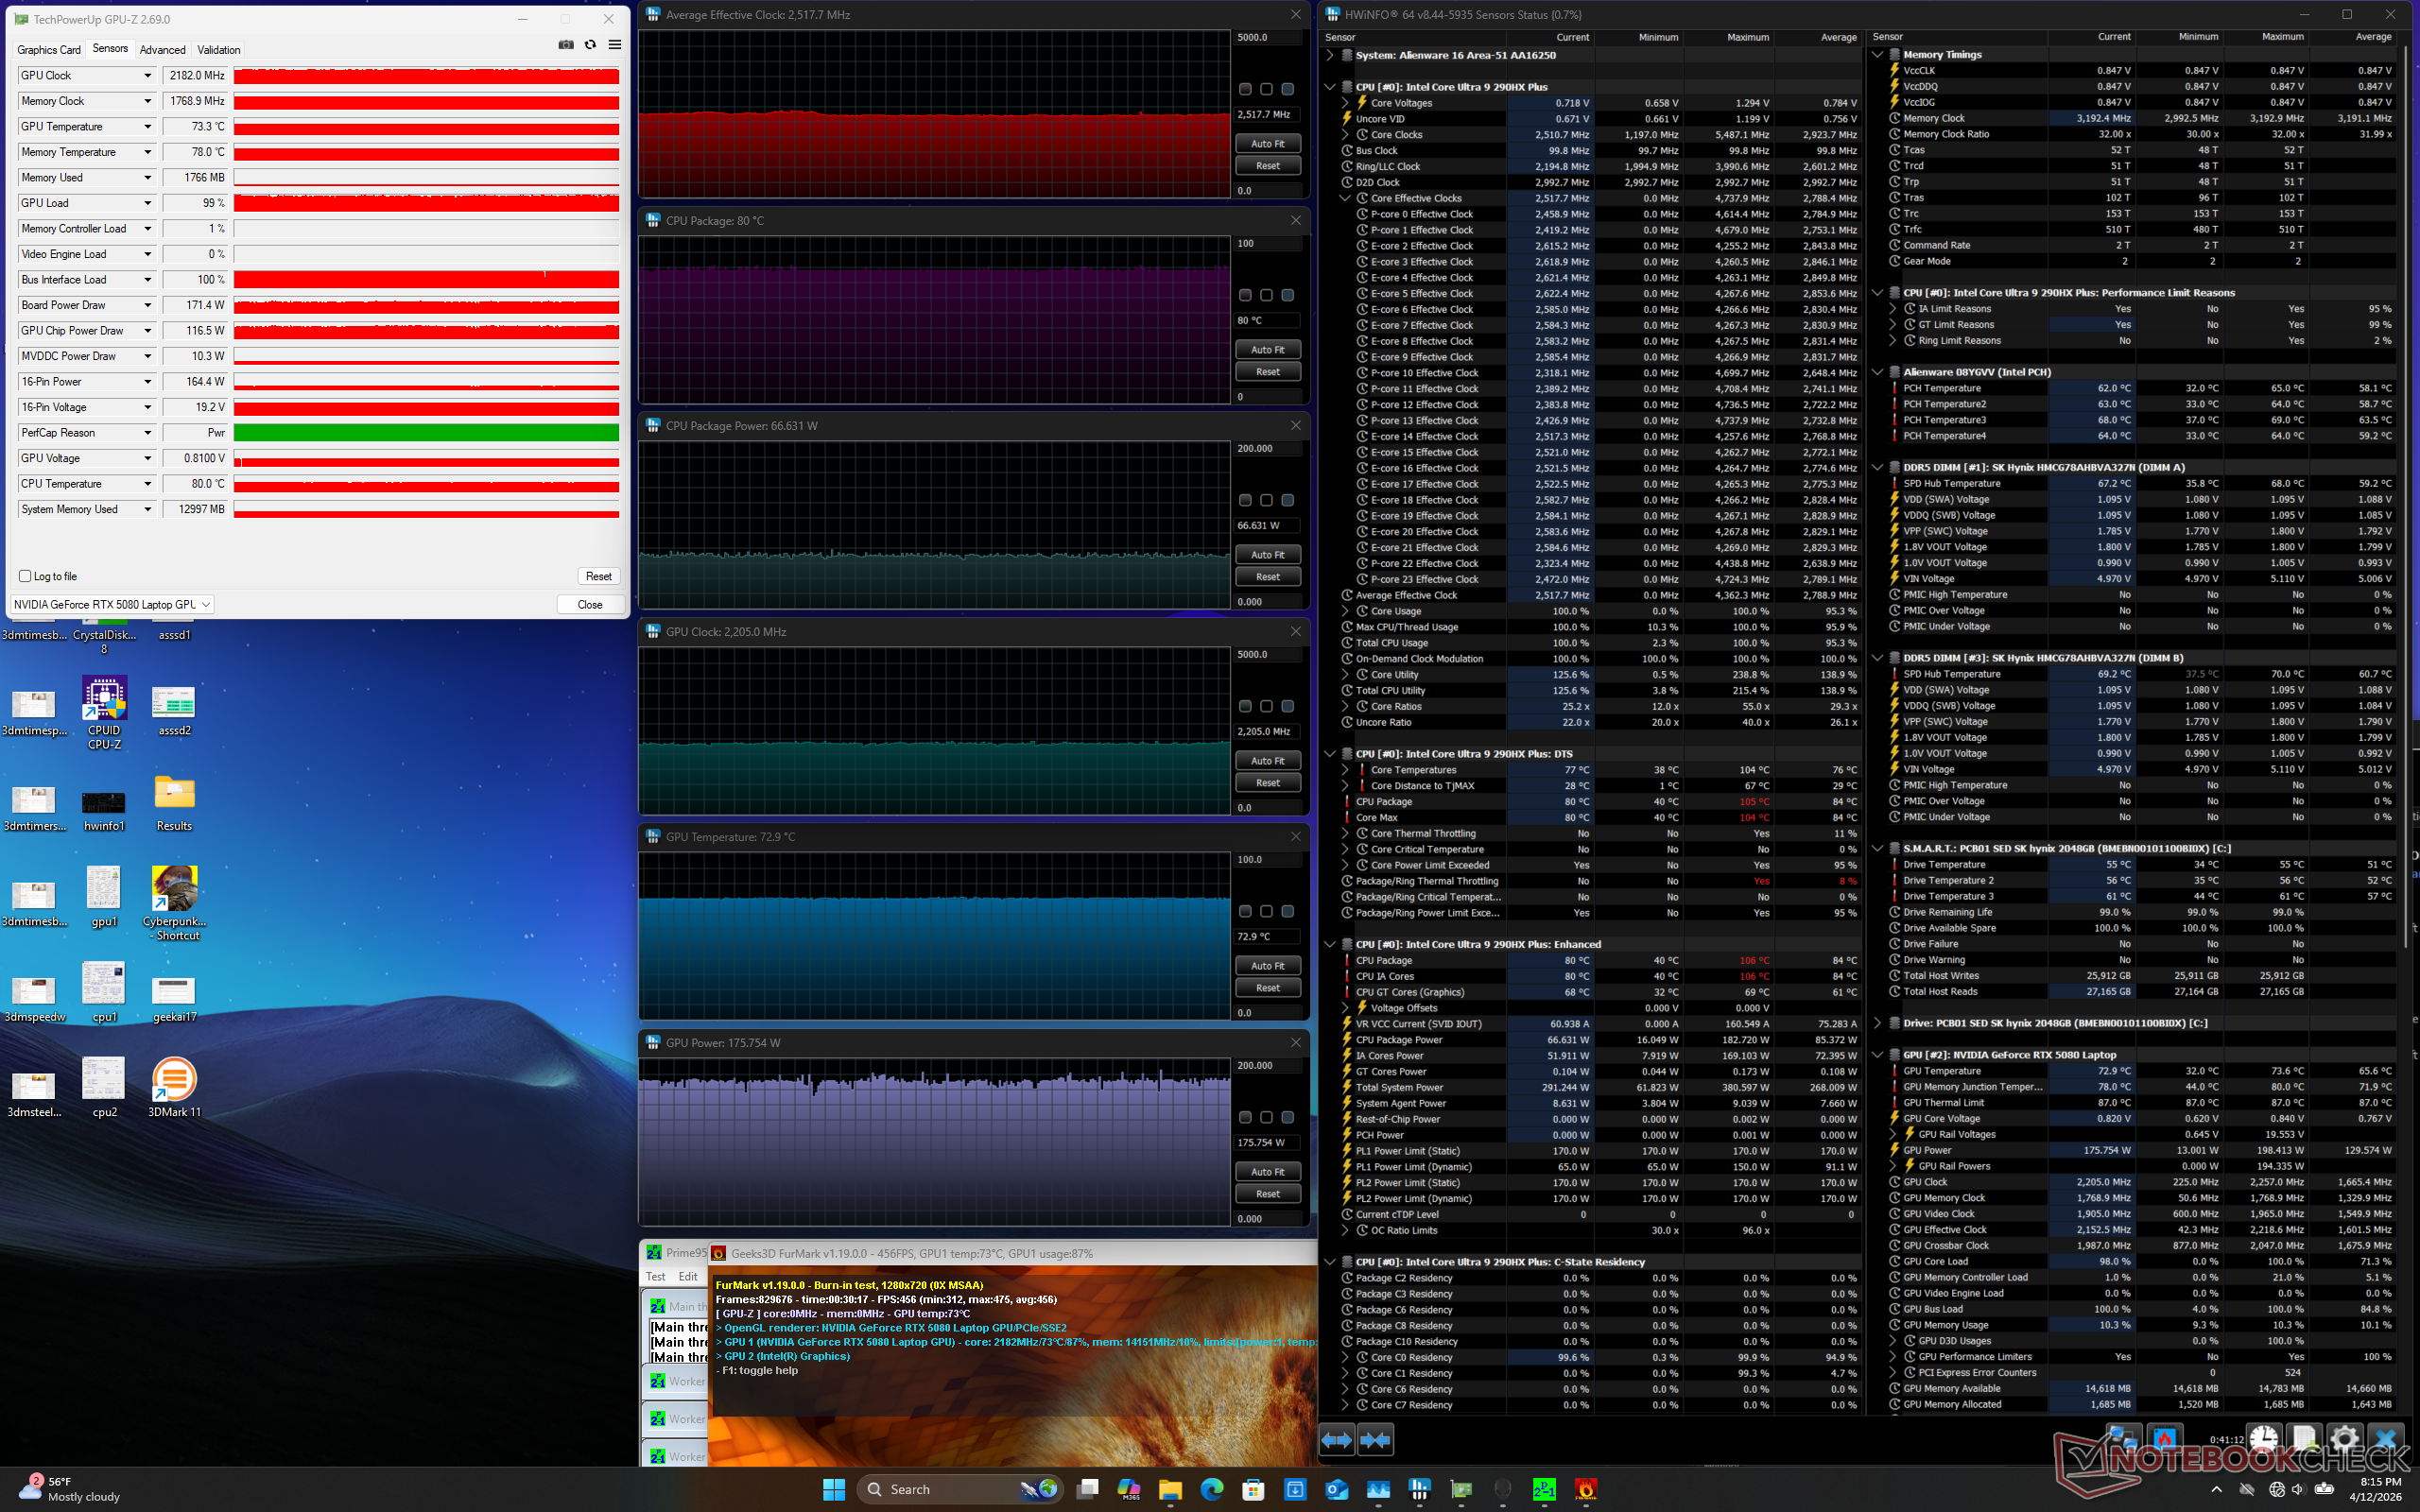Toggle first checkbox in CPU Package graph
Viewport: 2420px width, 1512px height.
coord(1245,295)
